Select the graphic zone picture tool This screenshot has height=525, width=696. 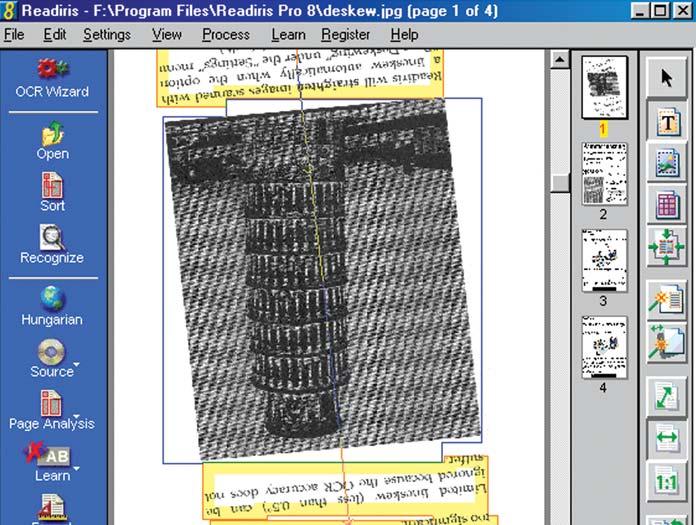667,162
